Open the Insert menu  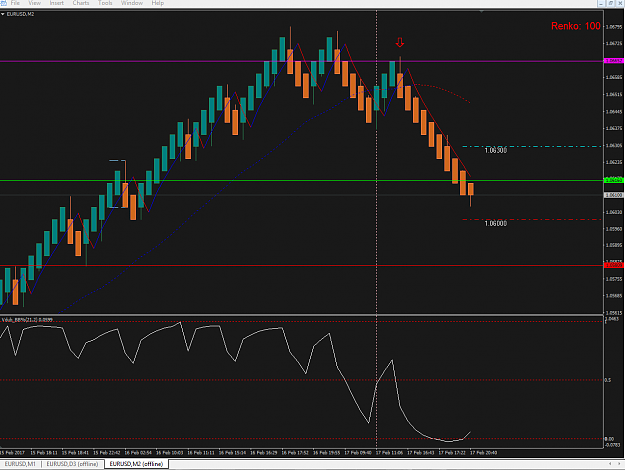point(57,3)
